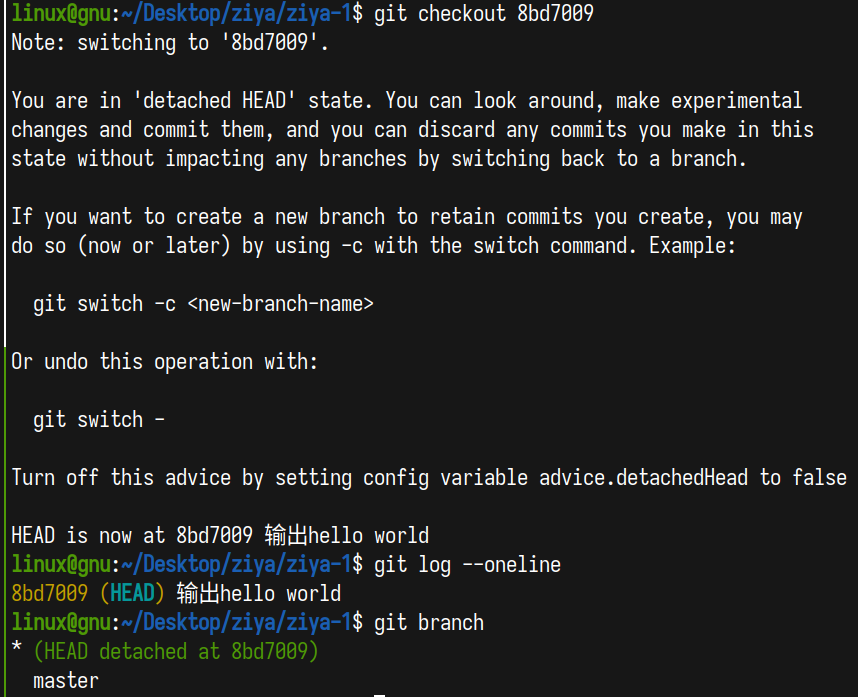Click the "Or undo this operation with:" line
This screenshot has width=858, height=697.
point(165,361)
